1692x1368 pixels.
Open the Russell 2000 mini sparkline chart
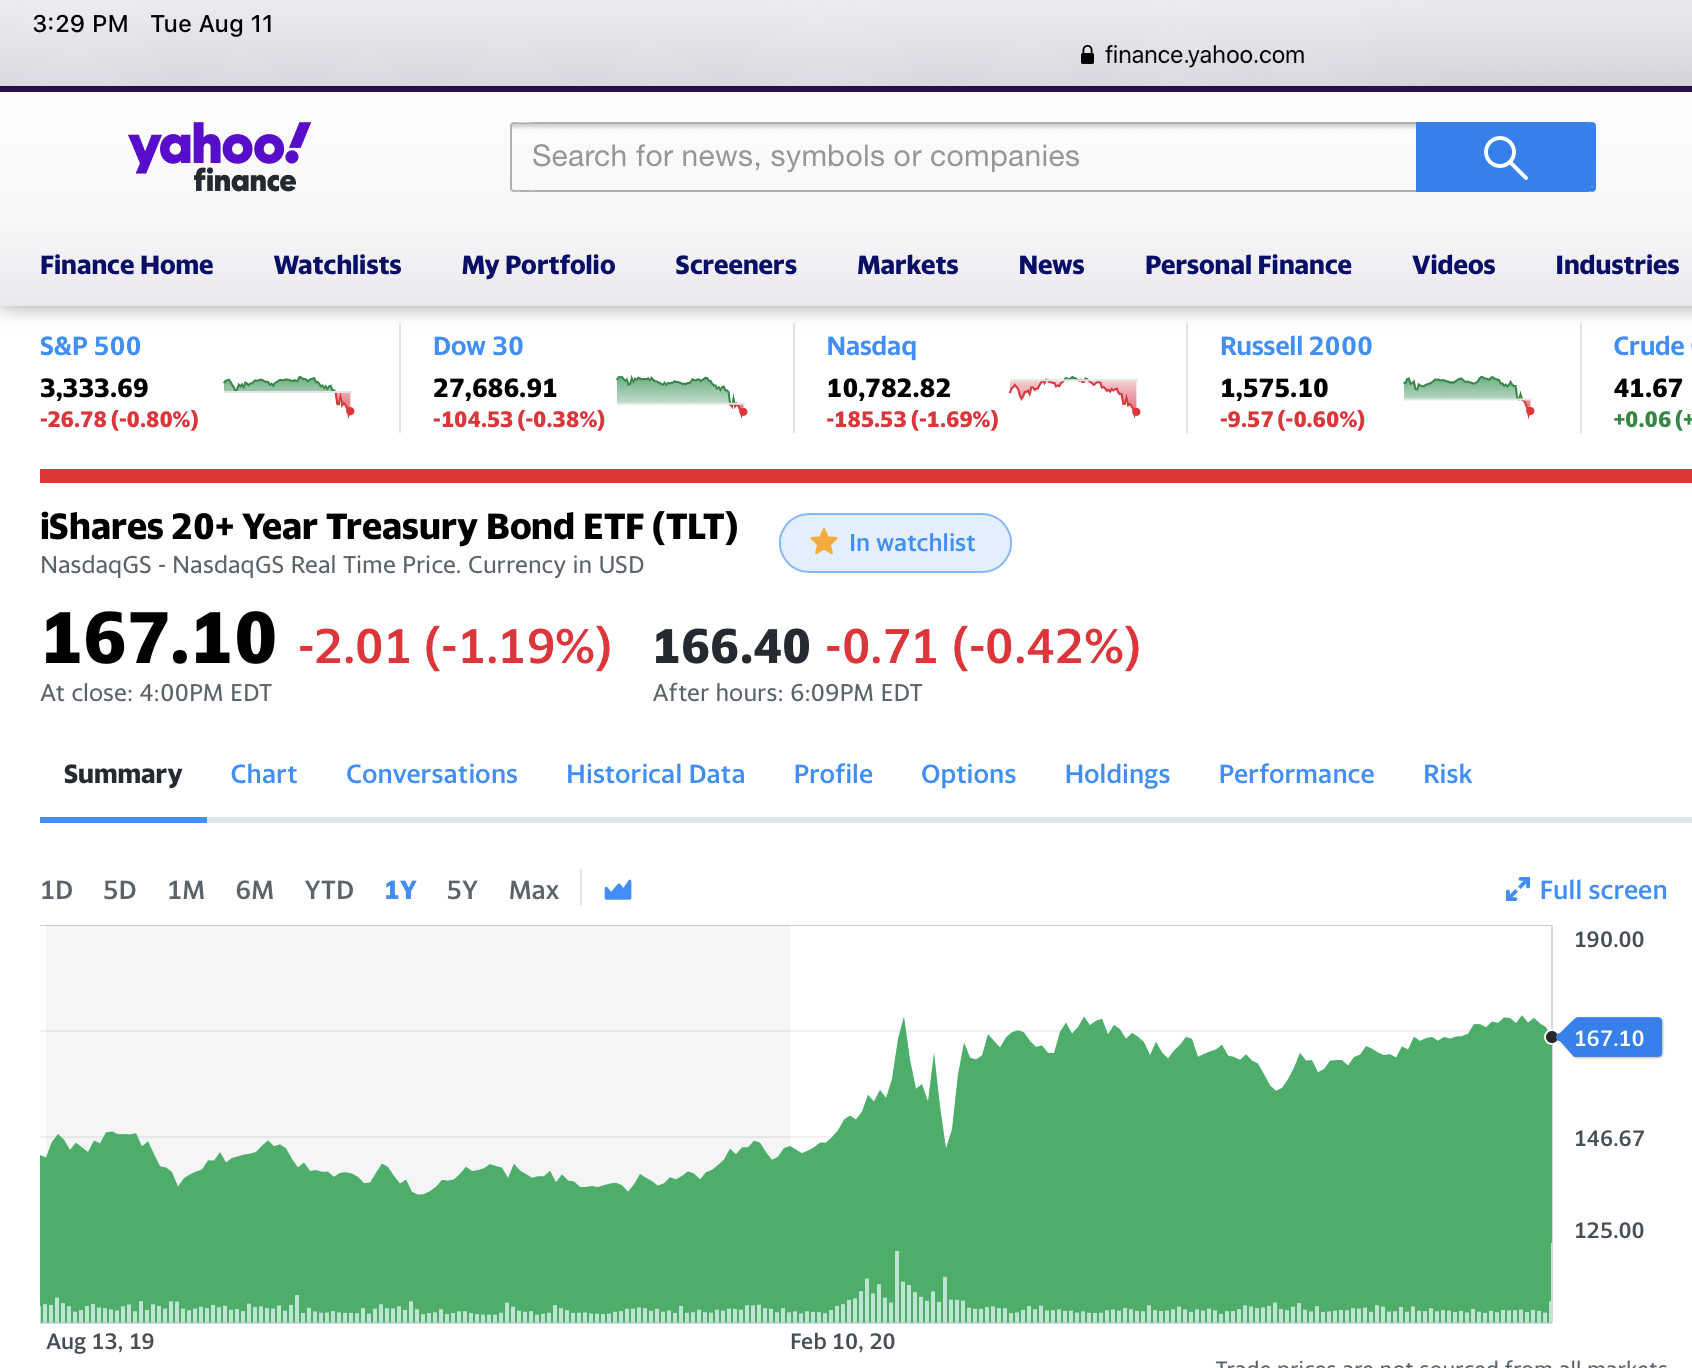pyautogui.click(x=1469, y=395)
